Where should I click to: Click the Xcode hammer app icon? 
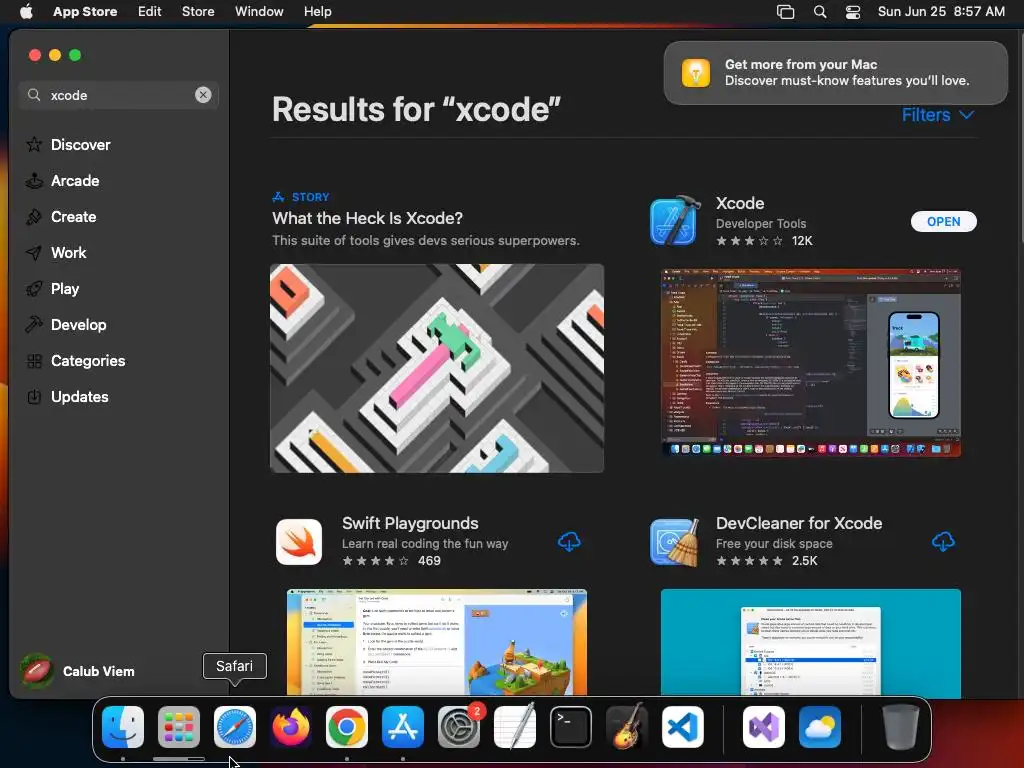click(675, 221)
